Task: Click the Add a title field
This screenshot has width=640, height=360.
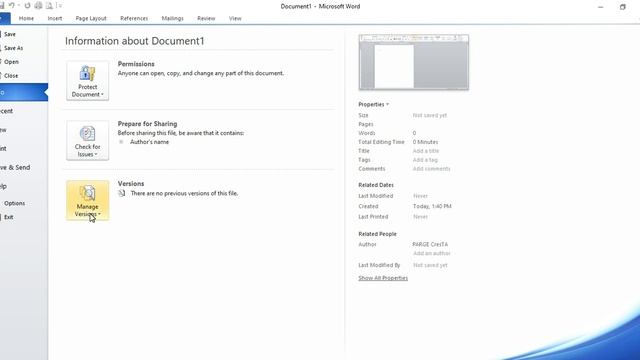Action: tap(426, 151)
